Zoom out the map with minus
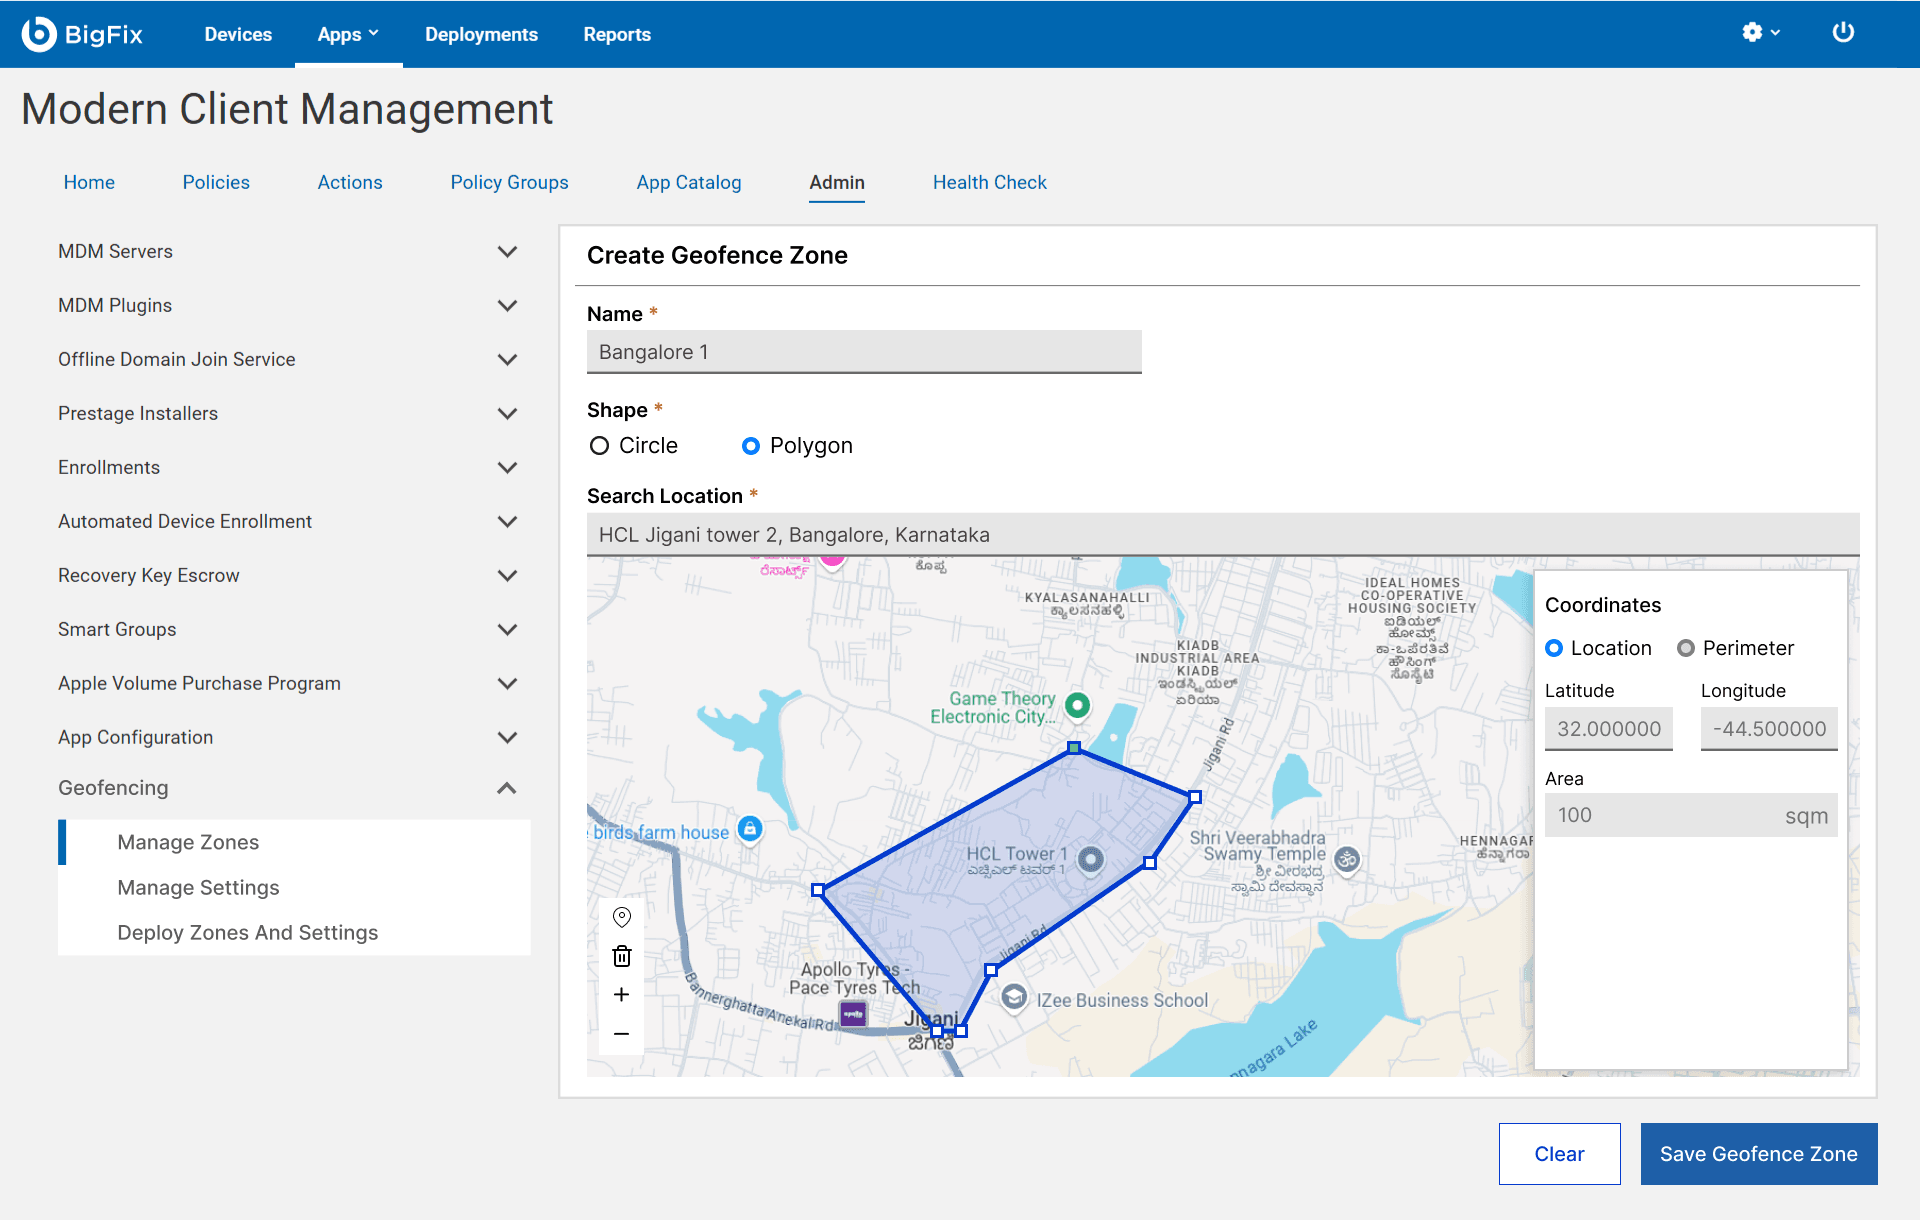 point(622,1033)
